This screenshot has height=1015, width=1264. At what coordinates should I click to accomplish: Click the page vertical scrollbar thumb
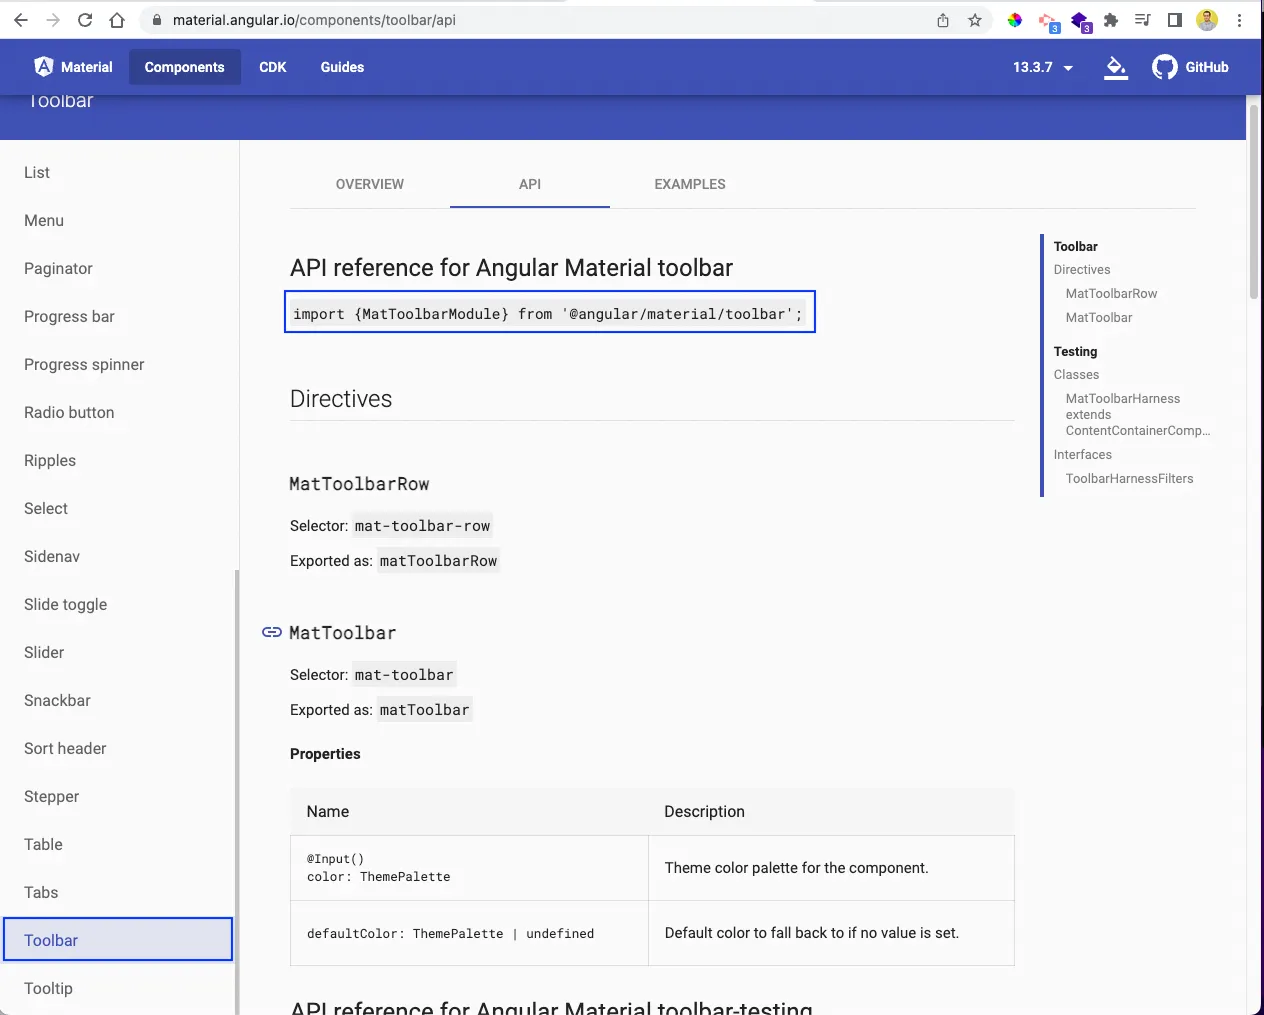1254,202
